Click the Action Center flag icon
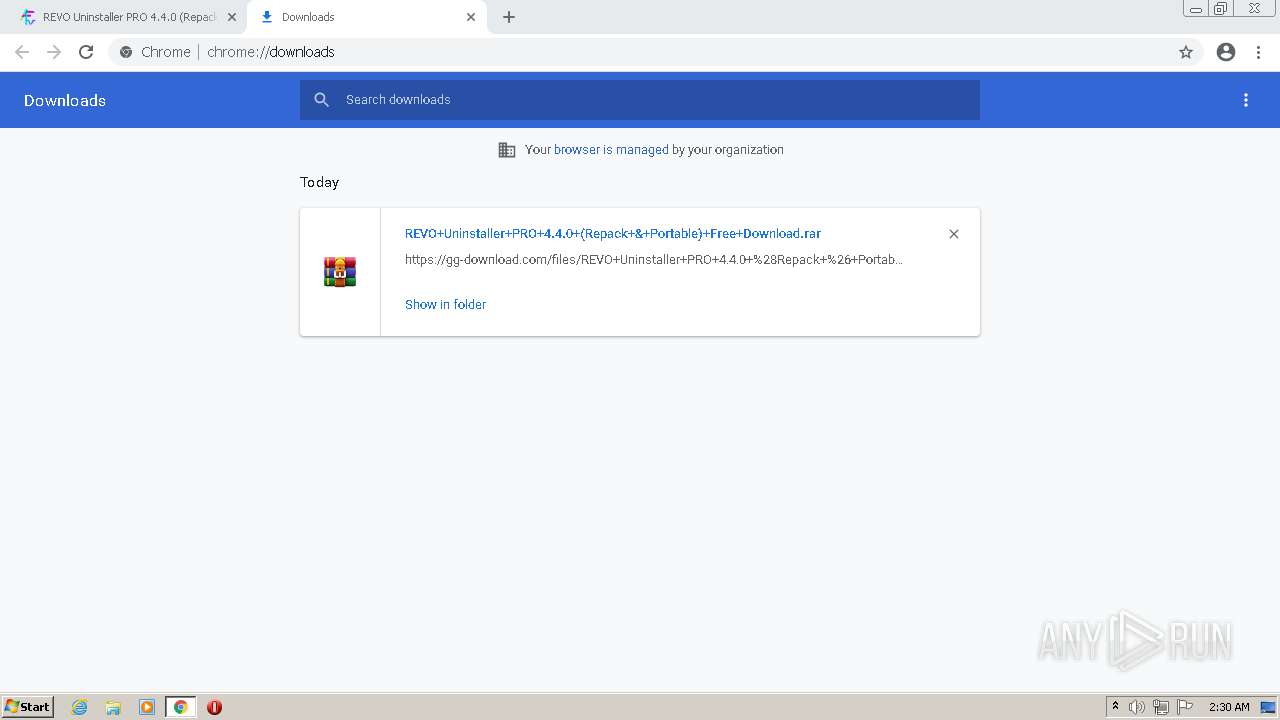The width and height of the screenshot is (1280, 720). (1185, 707)
